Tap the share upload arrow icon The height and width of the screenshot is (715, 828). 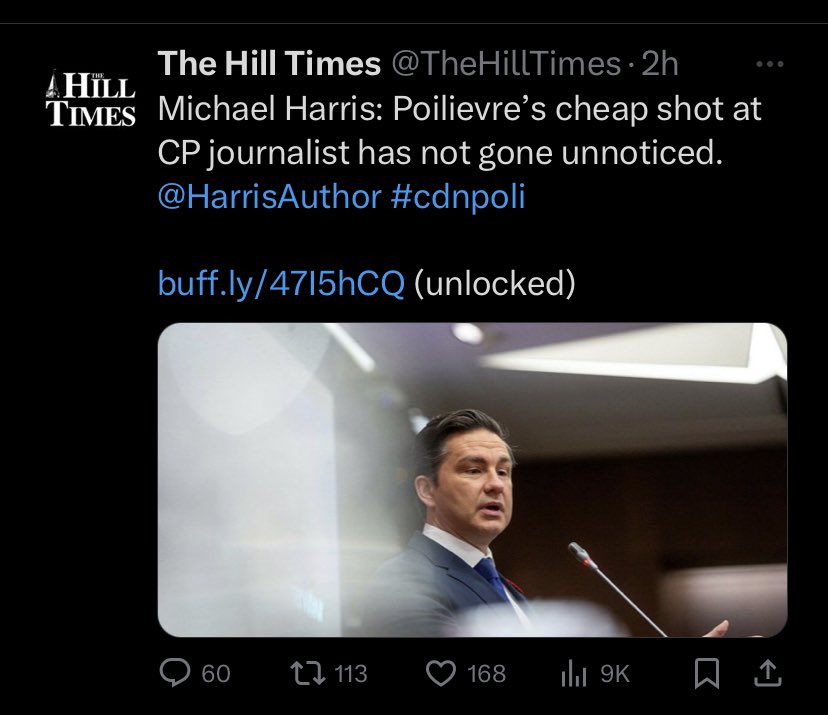click(x=769, y=673)
